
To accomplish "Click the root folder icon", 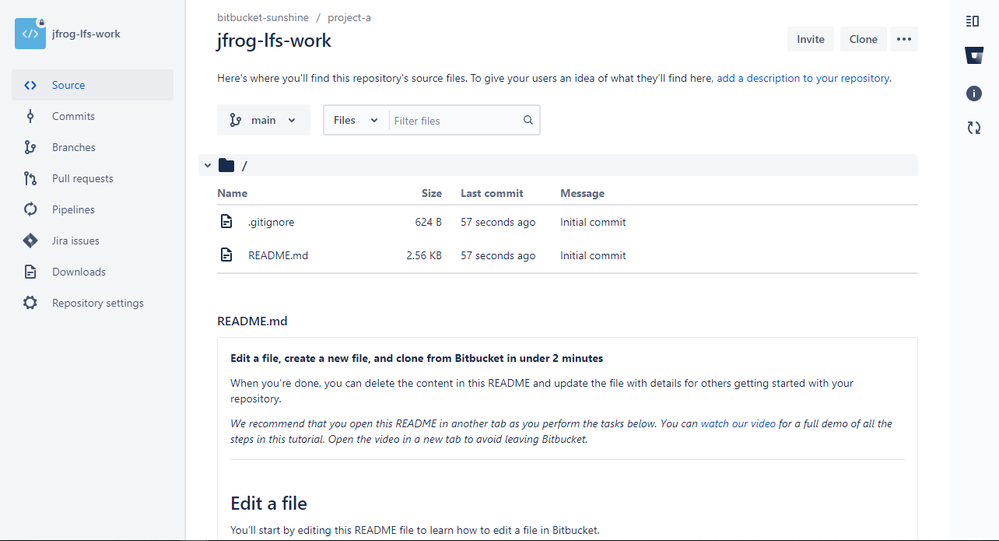I will click(226, 166).
